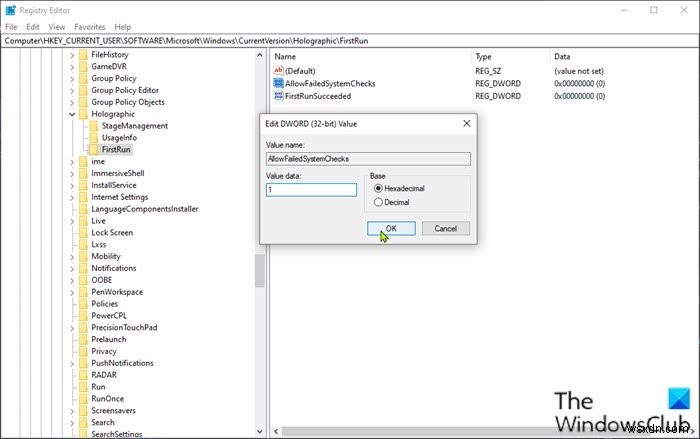Expand the Internet Settings tree node
This screenshot has height=439, width=700.
pyautogui.click(x=72, y=197)
